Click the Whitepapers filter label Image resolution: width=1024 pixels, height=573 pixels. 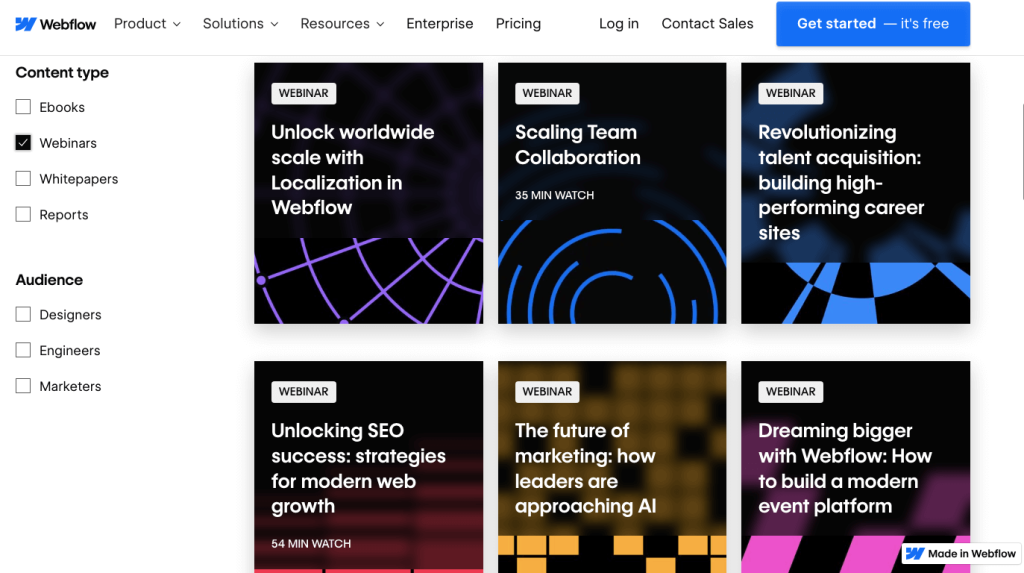coord(78,179)
